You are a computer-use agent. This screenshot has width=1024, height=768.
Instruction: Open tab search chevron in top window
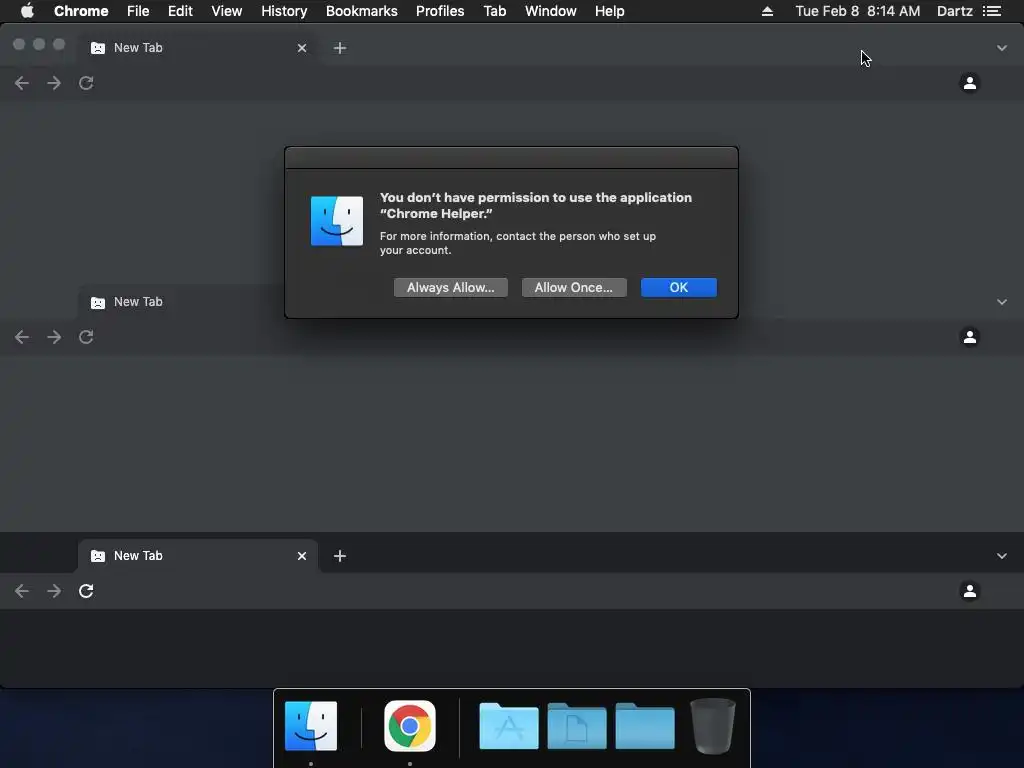pyautogui.click(x=1002, y=48)
